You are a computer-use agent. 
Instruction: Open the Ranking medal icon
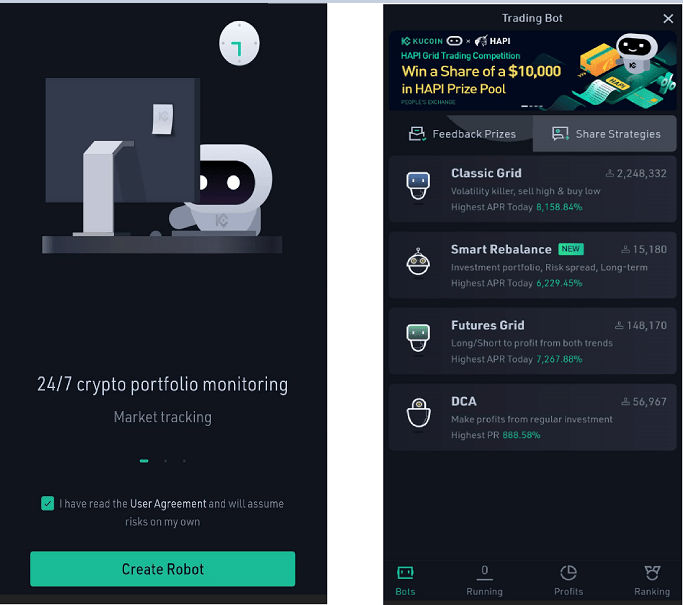pyautogui.click(x=652, y=573)
